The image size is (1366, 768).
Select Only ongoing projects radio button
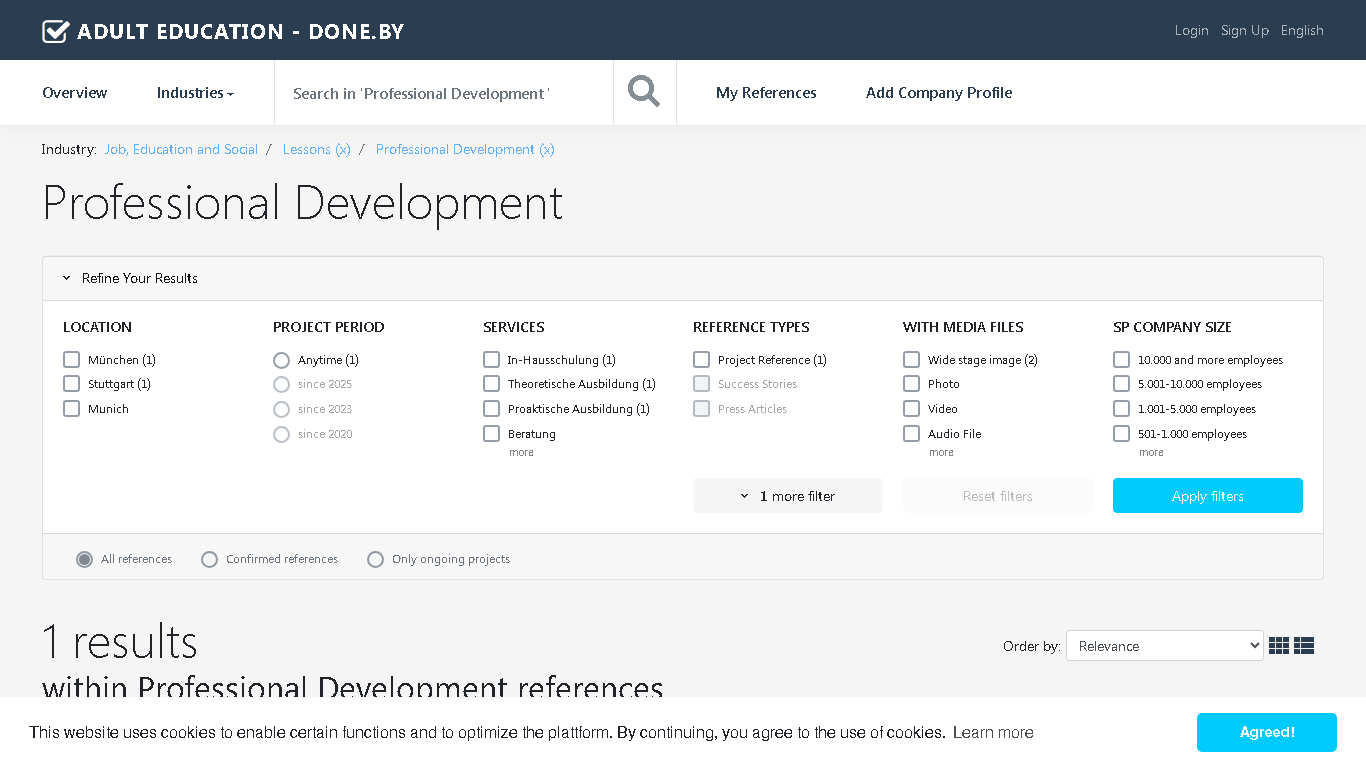click(x=375, y=559)
